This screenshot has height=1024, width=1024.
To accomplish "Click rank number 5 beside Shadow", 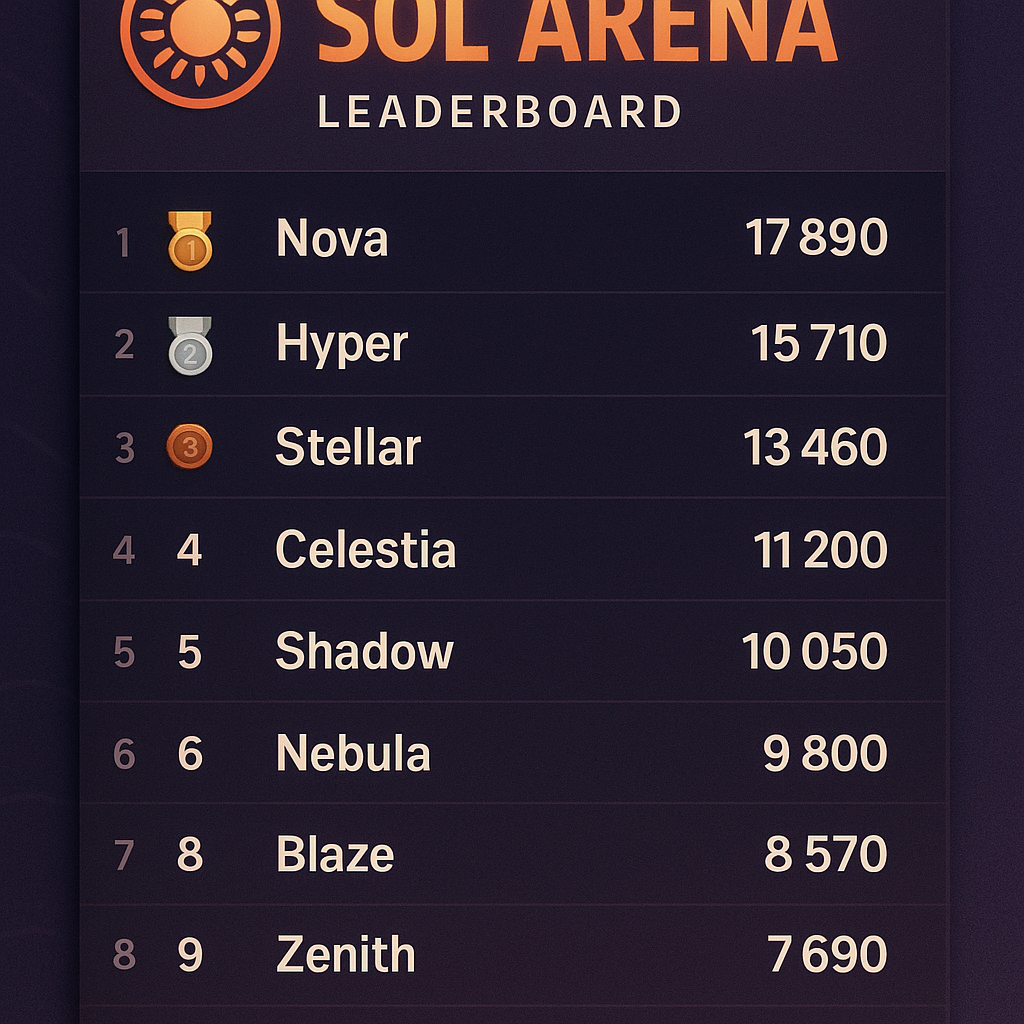I will point(193,652).
